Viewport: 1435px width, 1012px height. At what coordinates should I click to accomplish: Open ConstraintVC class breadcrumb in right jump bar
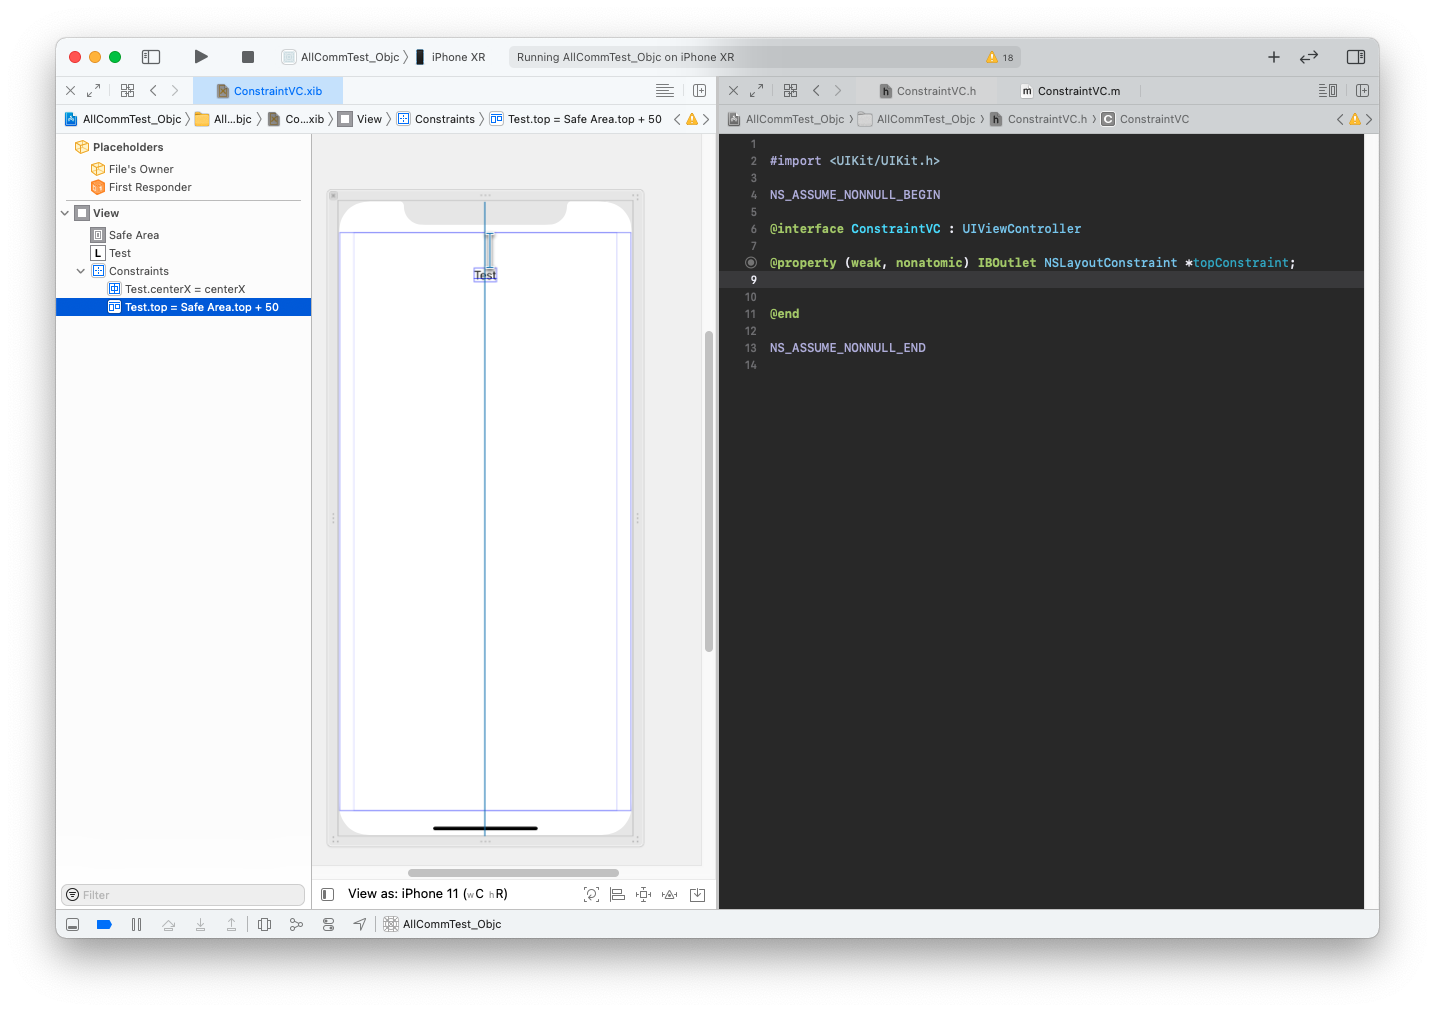[1145, 119]
